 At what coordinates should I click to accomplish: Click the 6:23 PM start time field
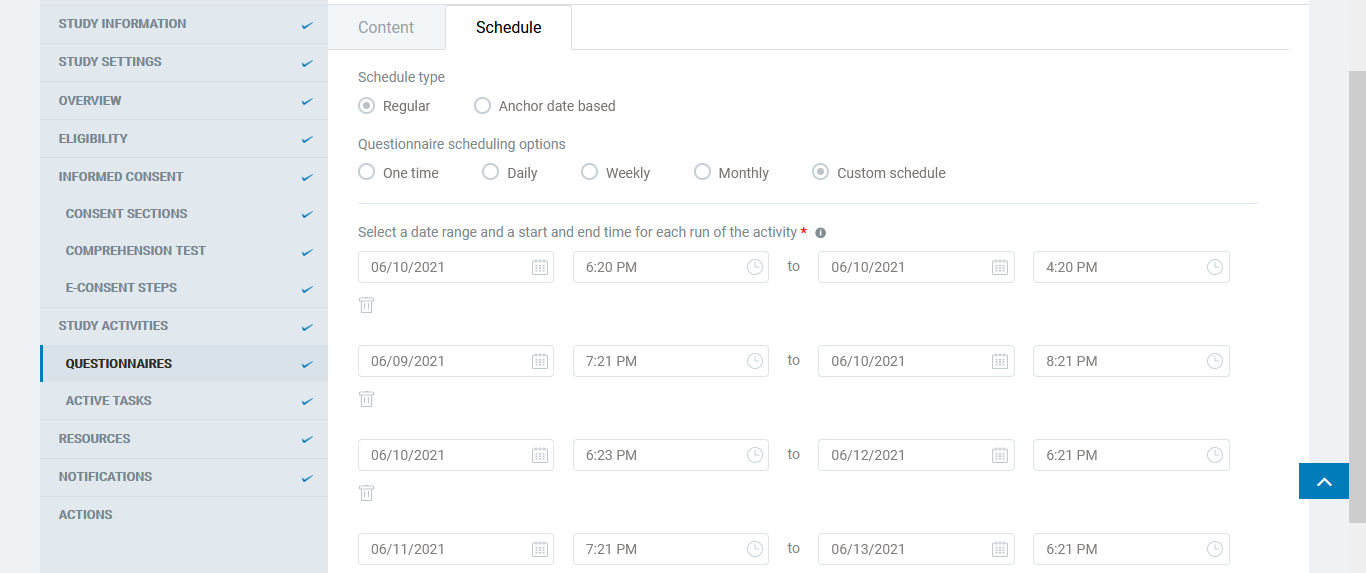(x=671, y=455)
